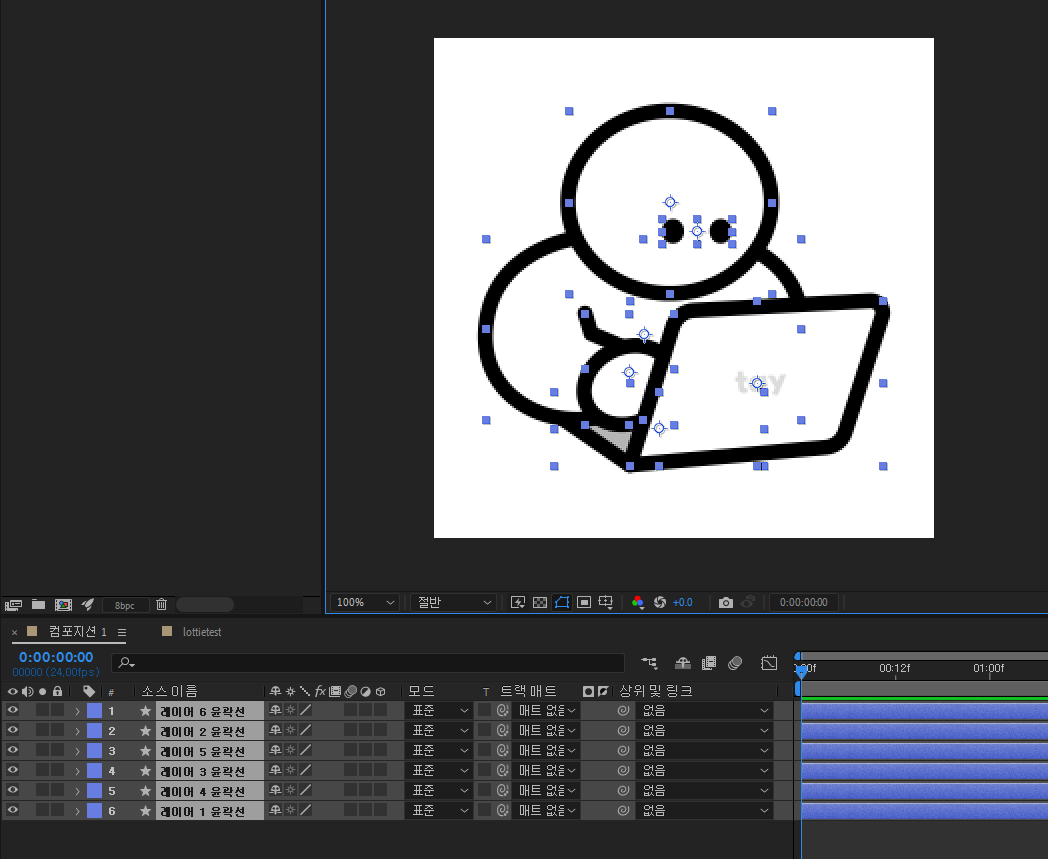This screenshot has height=859, width=1048.
Task: Open the 절반 resolution dropdown
Action: (453, 602)
